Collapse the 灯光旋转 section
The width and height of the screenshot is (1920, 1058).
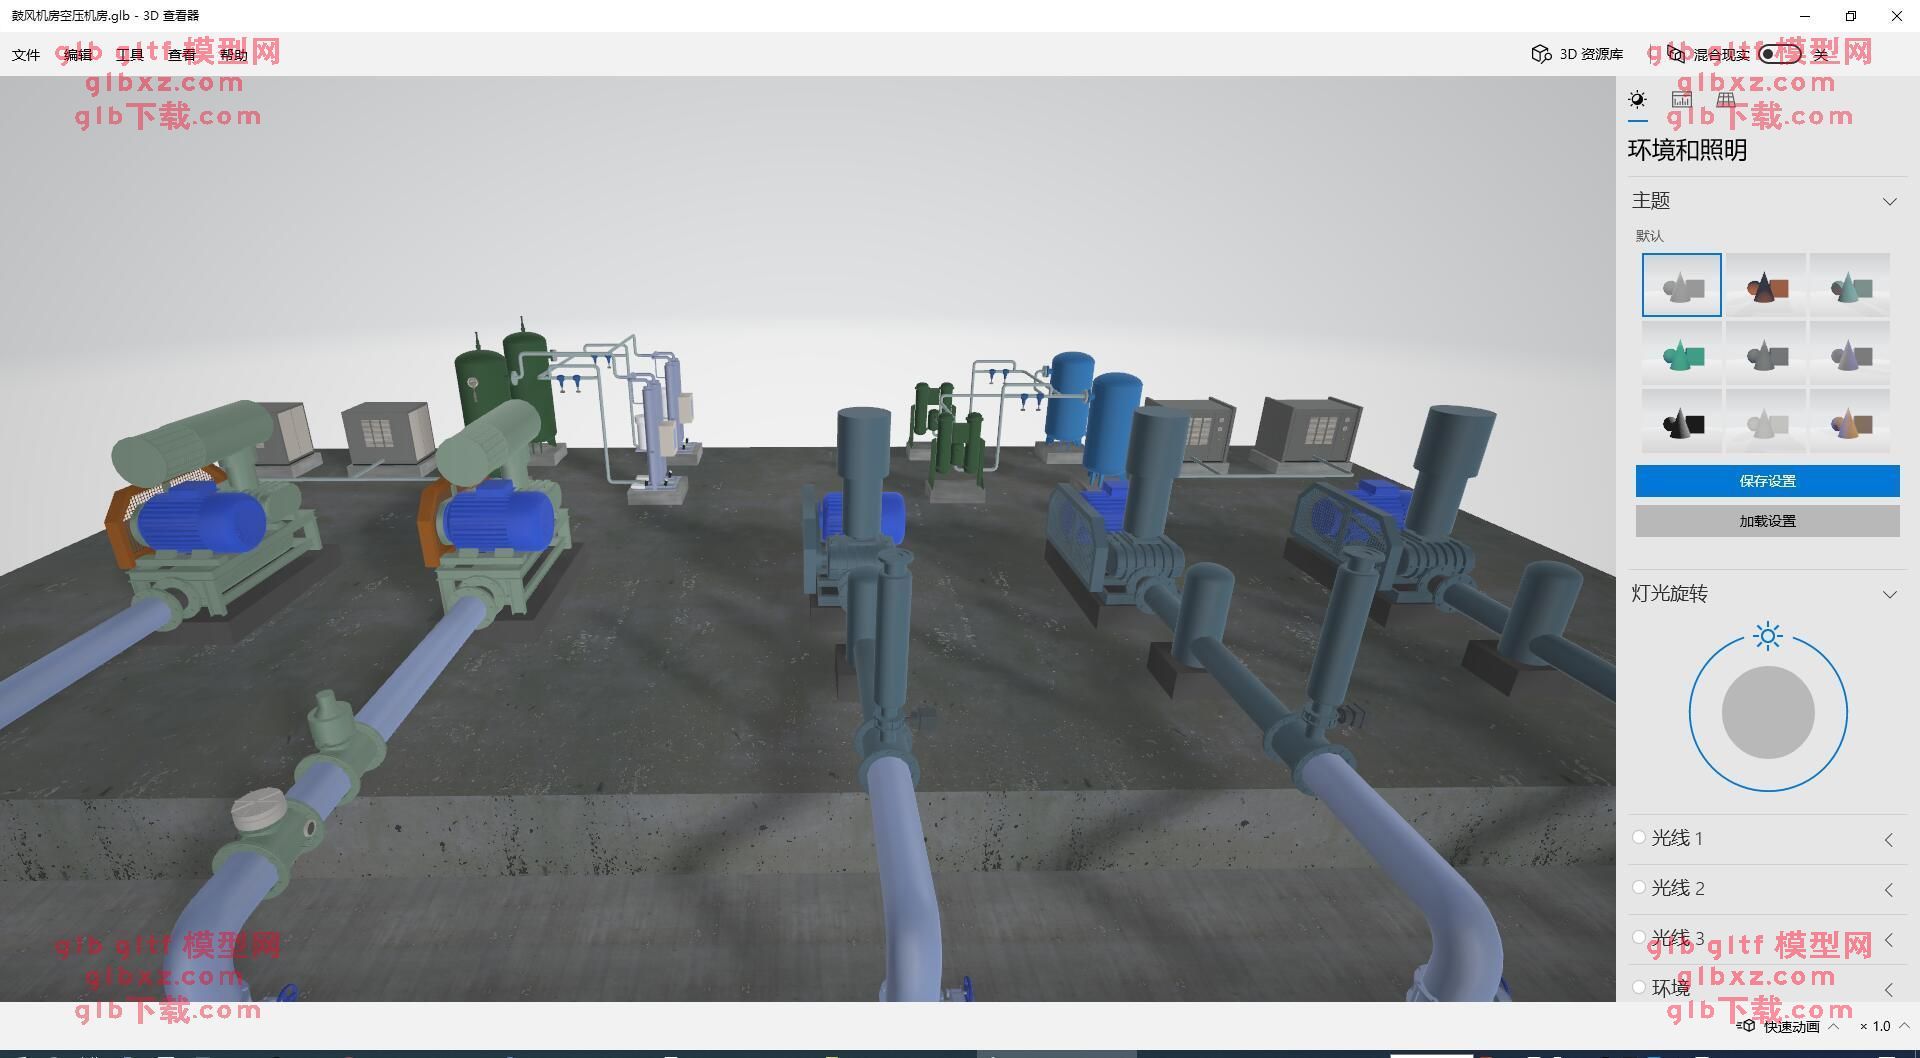coord(1889,594)
